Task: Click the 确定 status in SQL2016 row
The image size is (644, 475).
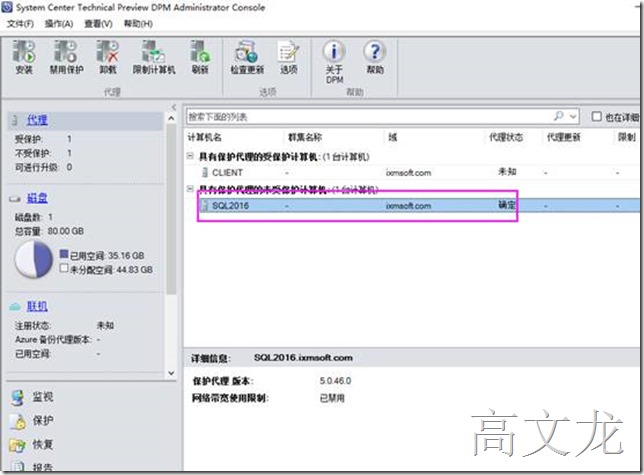Action: [507, 204]
